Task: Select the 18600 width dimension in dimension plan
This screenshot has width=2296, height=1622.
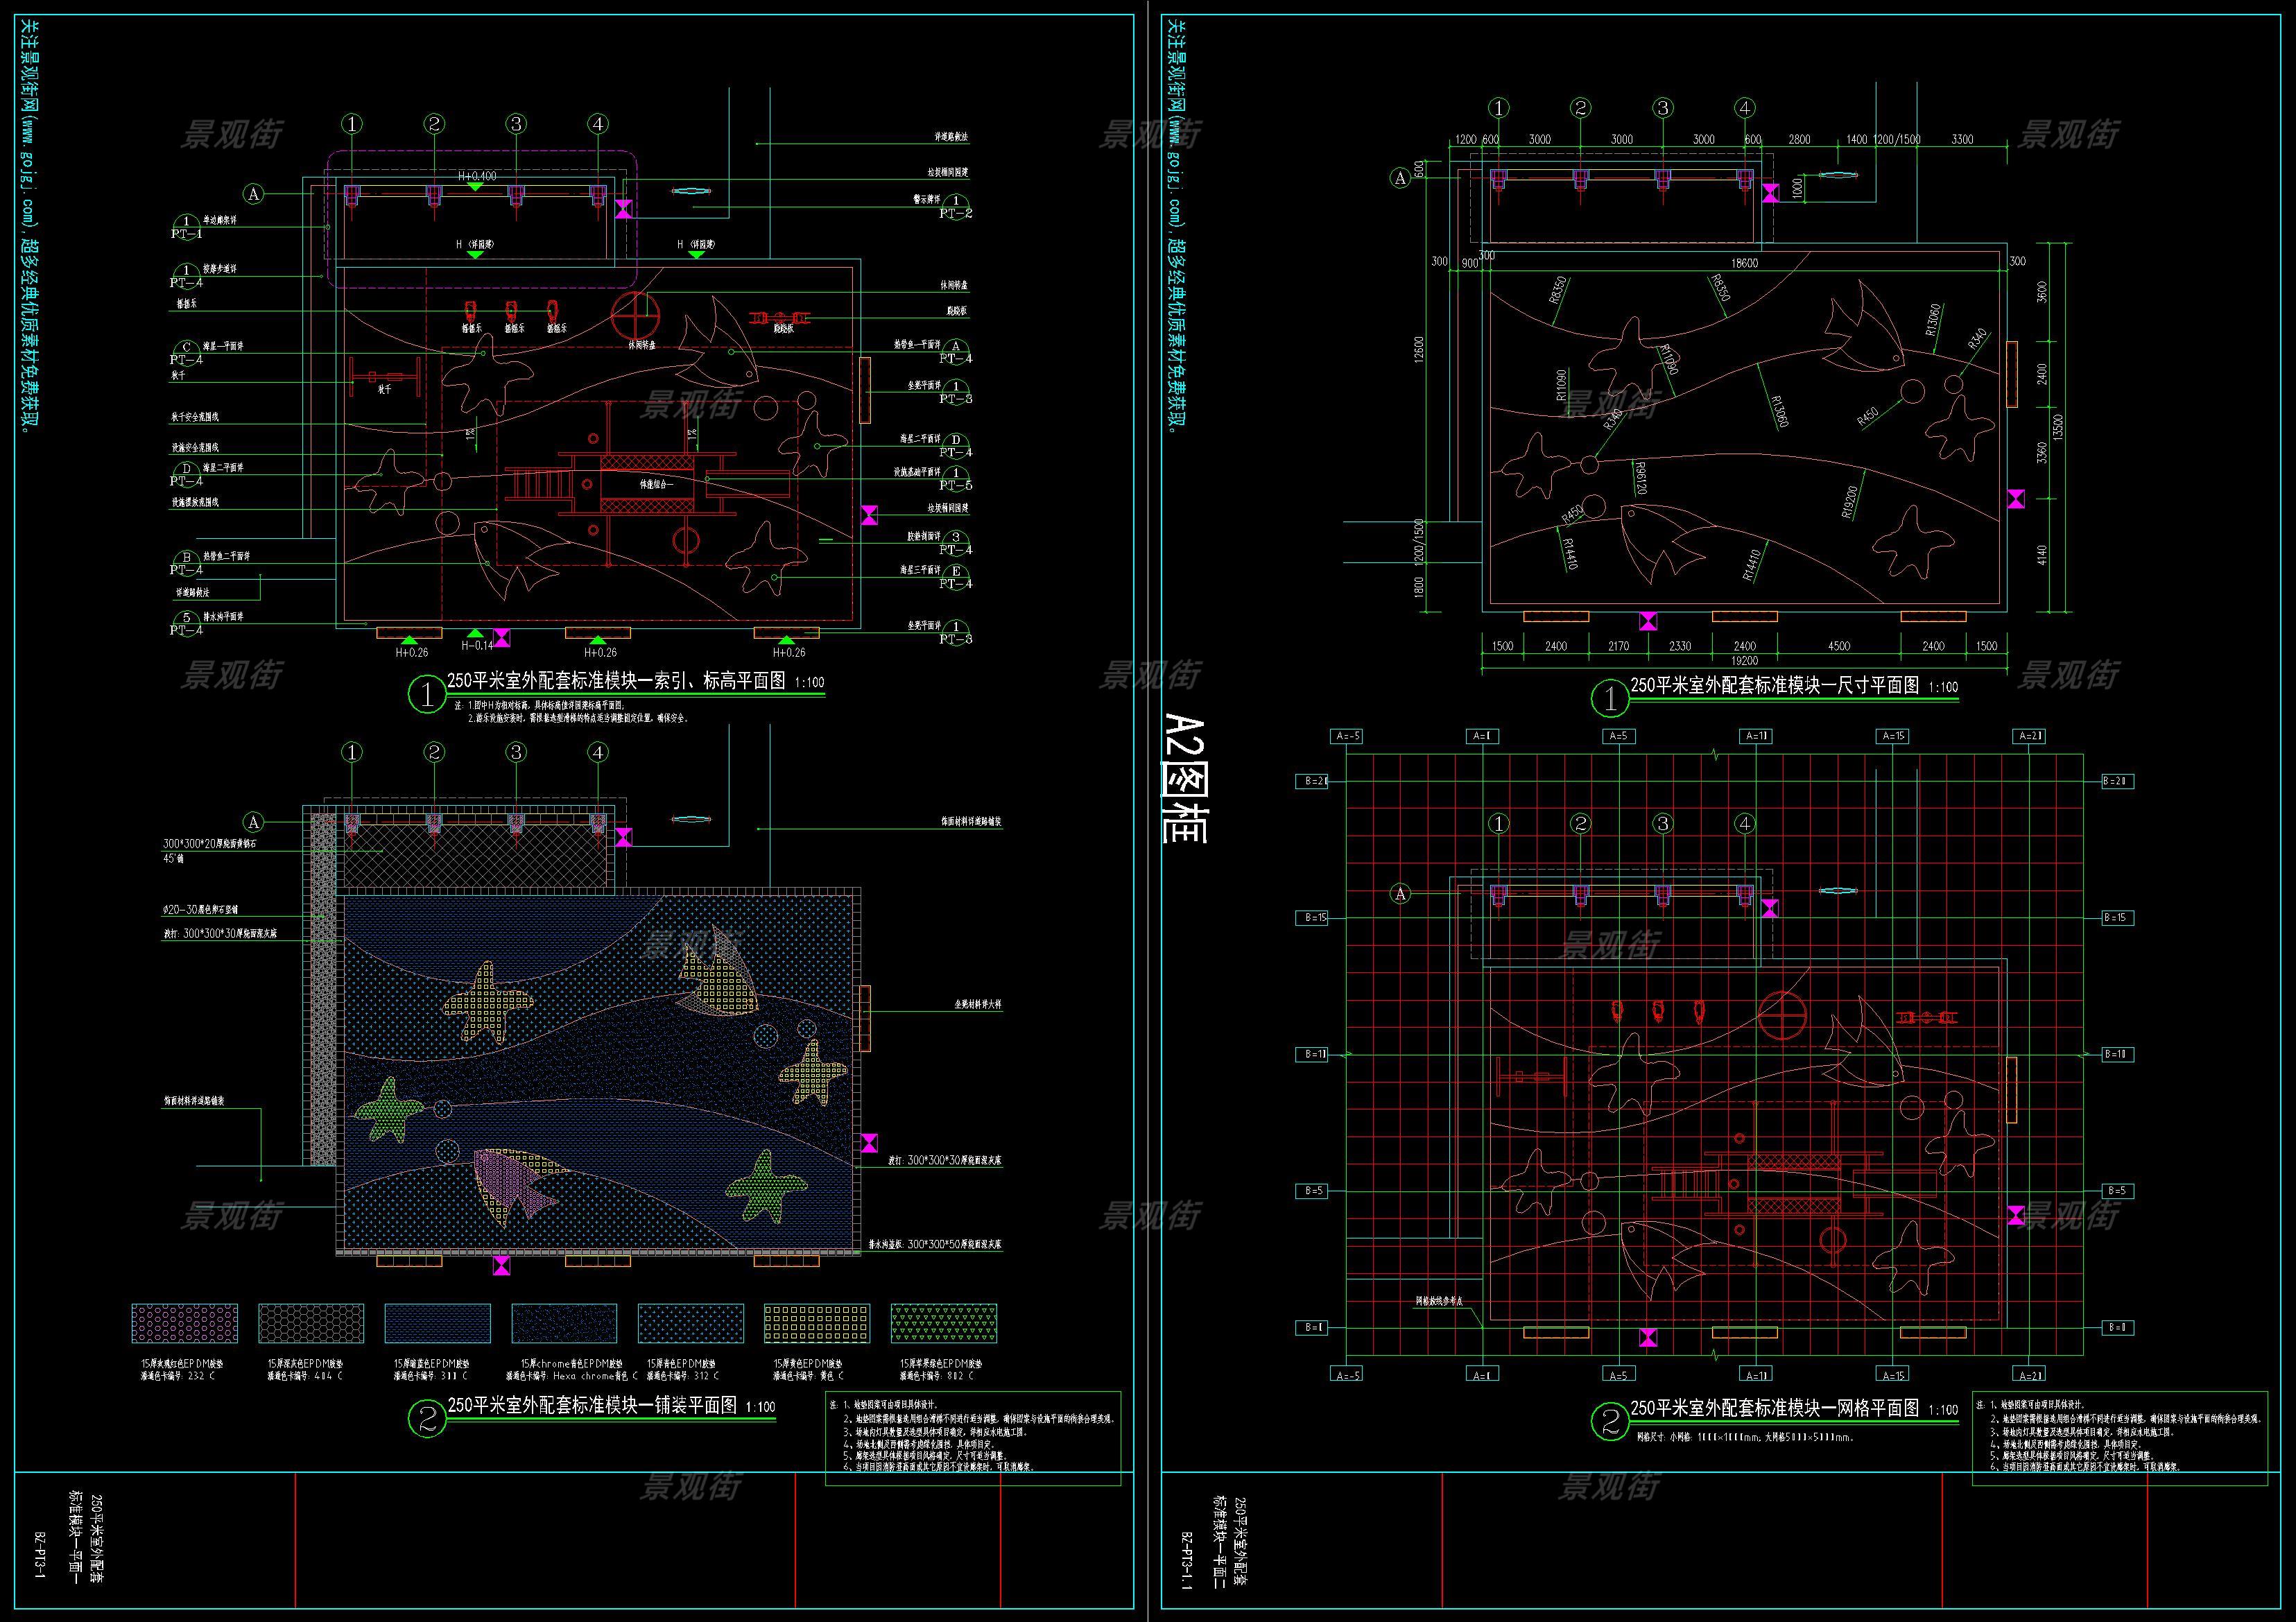Action: (1744, 263)
